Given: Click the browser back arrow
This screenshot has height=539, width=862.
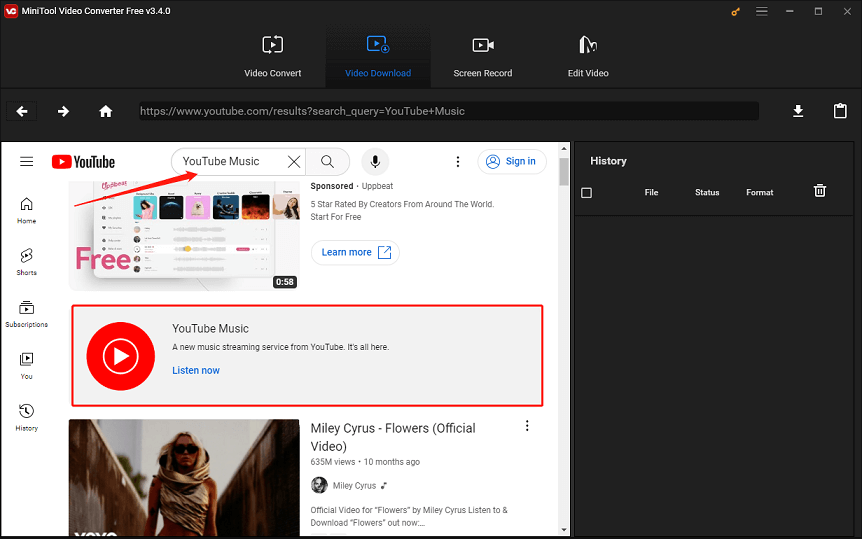Looking at the screenshot, I should pos(22,111).
